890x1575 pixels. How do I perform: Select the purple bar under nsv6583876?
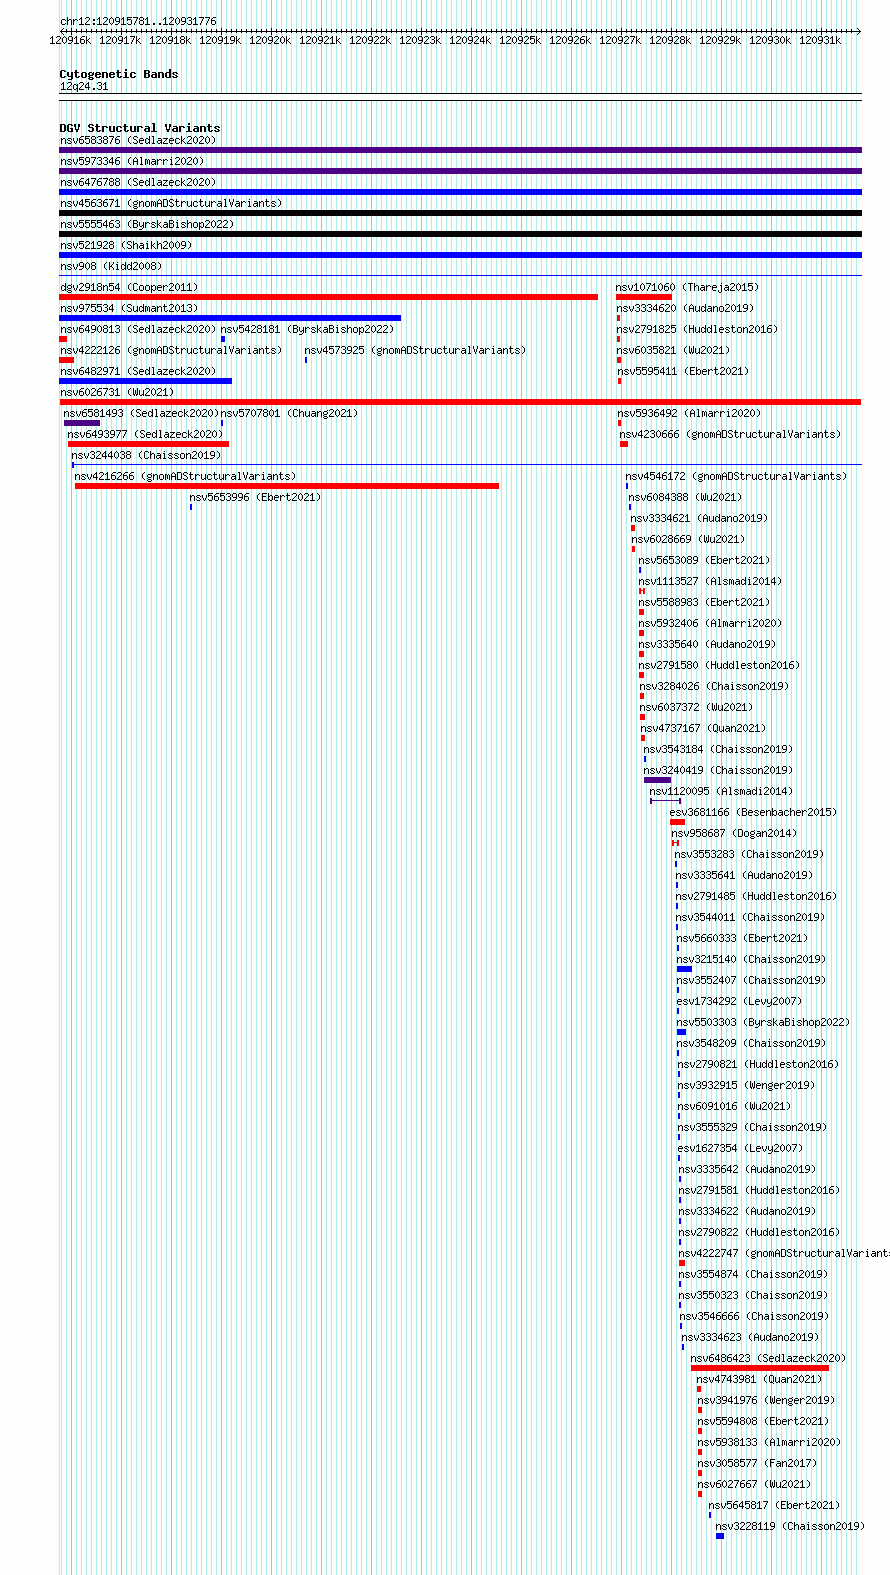pos(460,150)
